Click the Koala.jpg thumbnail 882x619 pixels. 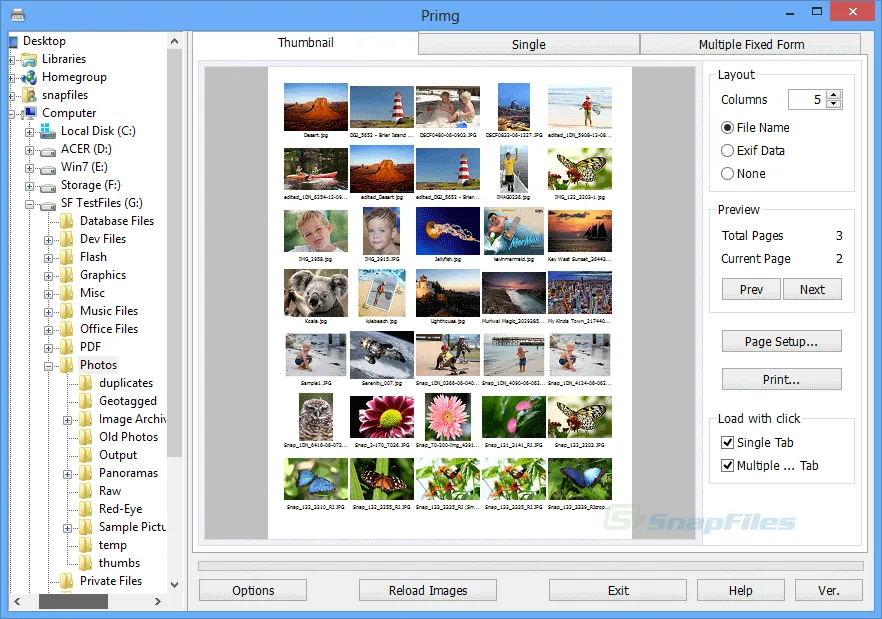click(x=316, y=293)
